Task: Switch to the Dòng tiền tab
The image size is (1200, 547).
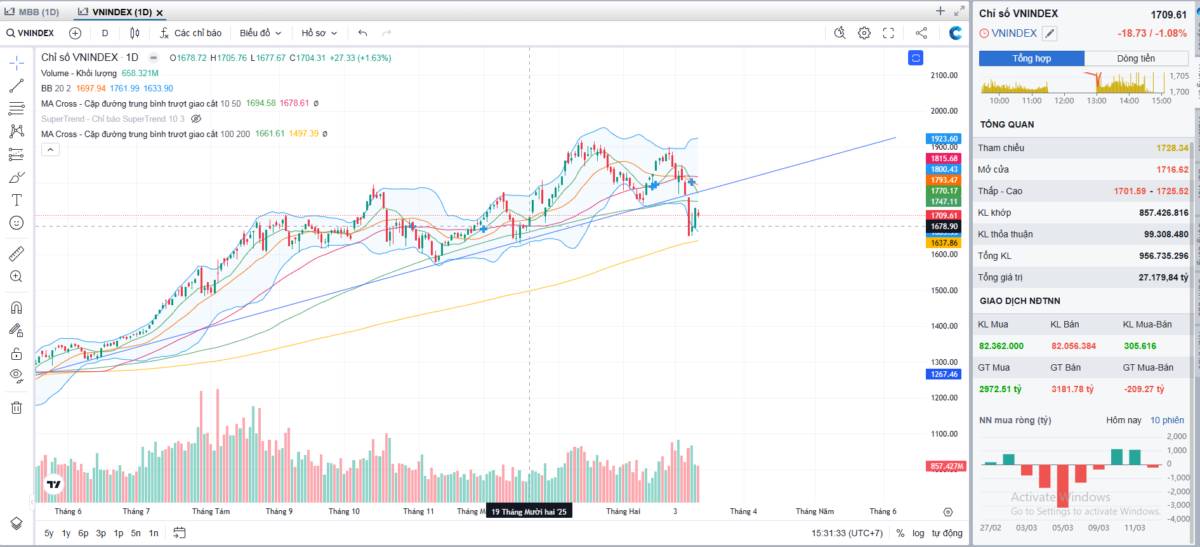Action: (x=1136, y=58)
